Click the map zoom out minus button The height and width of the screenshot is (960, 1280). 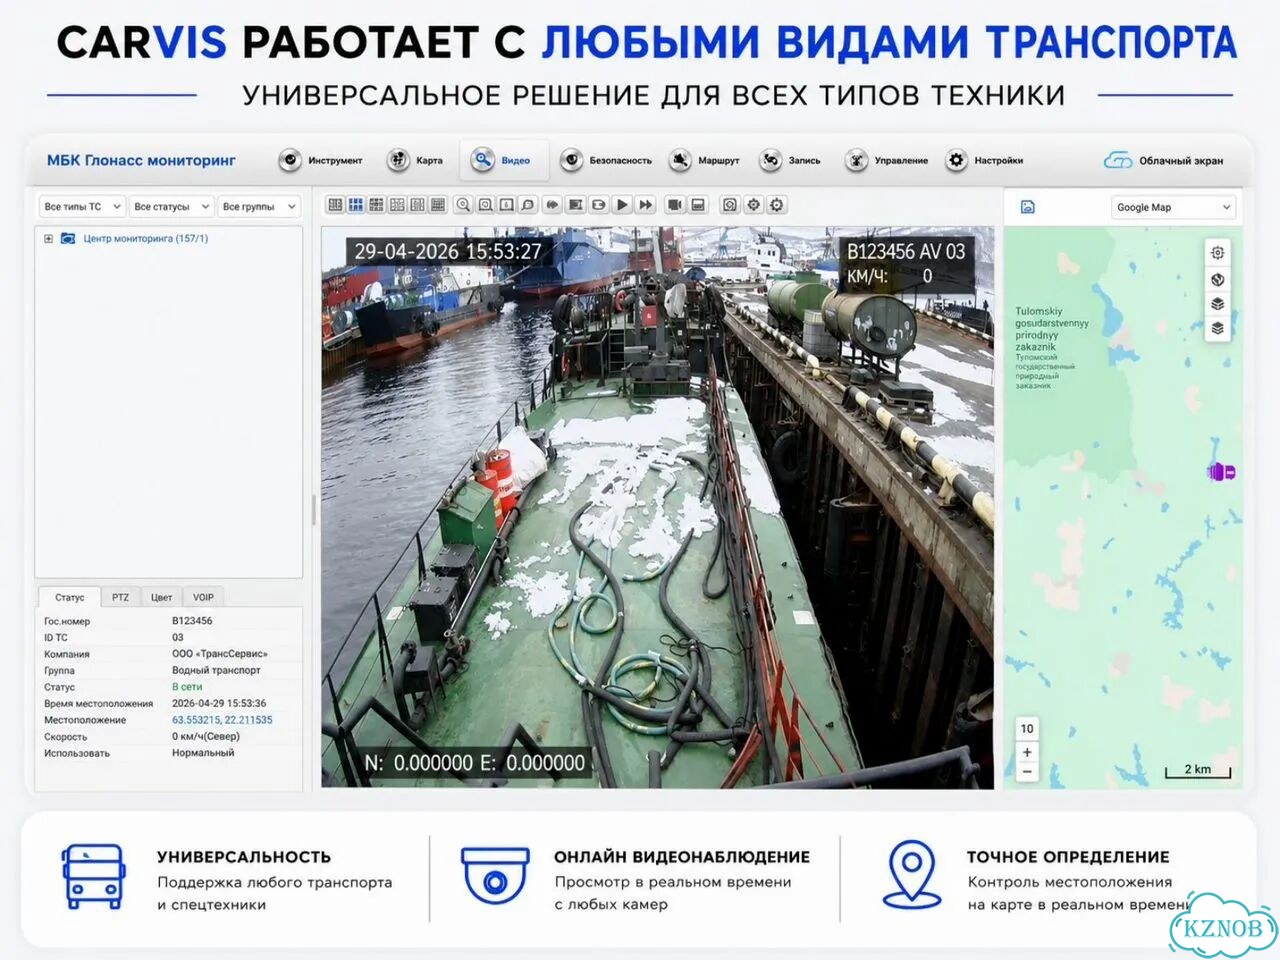(x=1027, y=772)
